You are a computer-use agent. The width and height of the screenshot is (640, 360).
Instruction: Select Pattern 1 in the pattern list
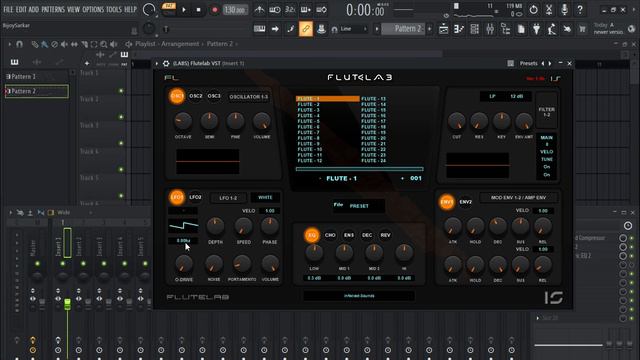(37, 76)
